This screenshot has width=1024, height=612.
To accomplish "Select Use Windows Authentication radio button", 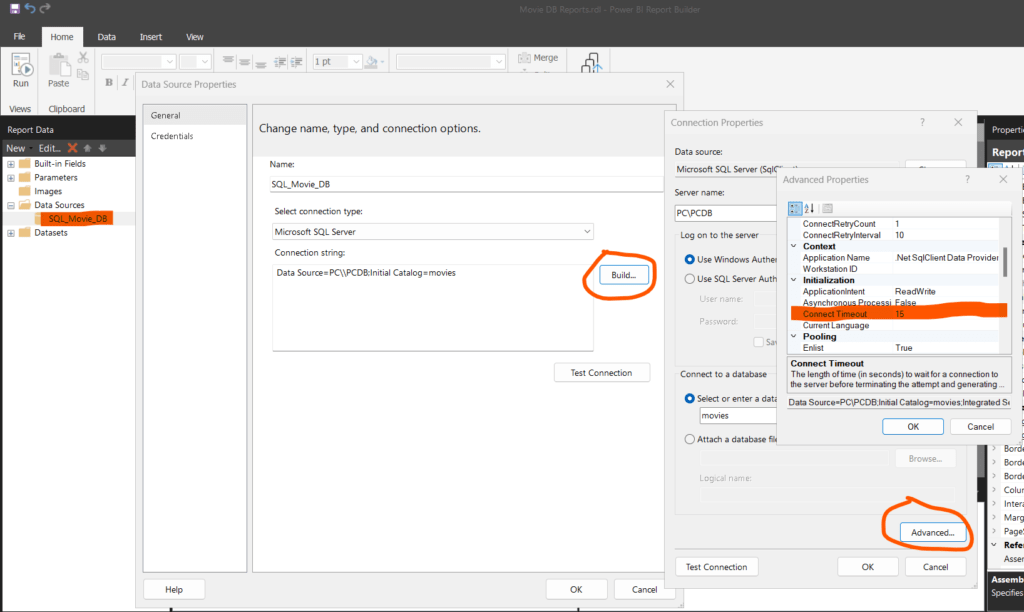I will [690, 259].
